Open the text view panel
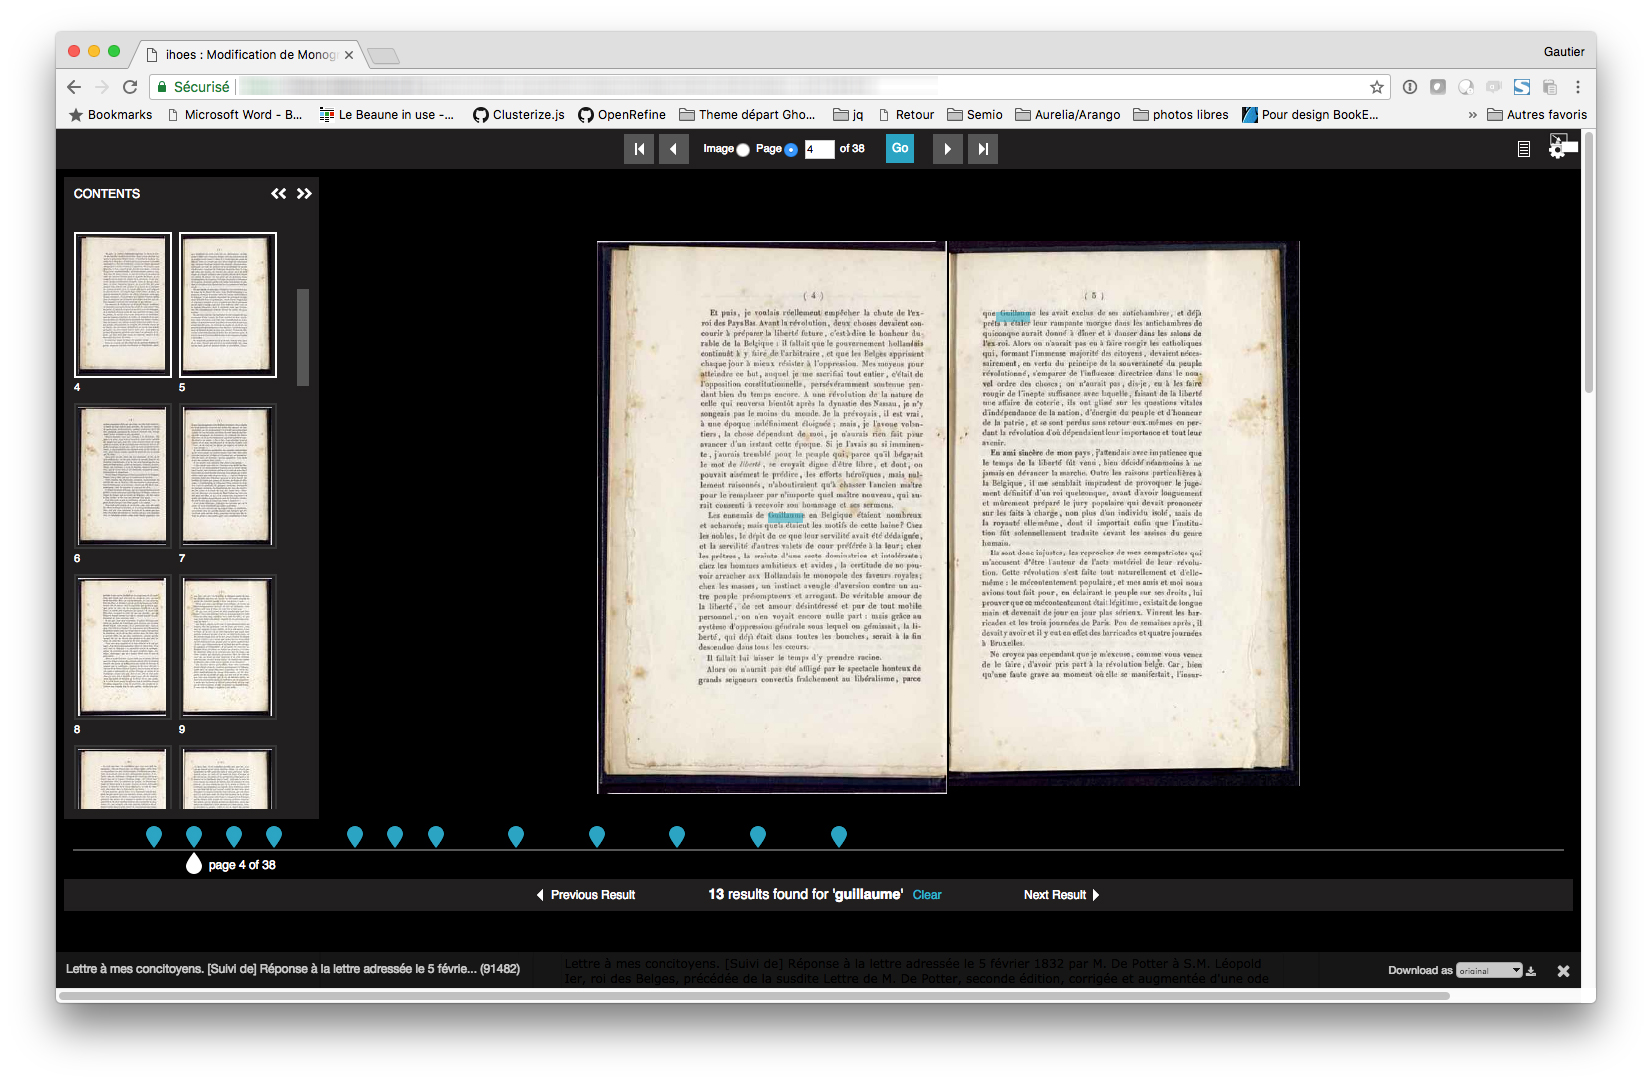The height and width of the screenshot is (1083, 1652). point(1523,148)
